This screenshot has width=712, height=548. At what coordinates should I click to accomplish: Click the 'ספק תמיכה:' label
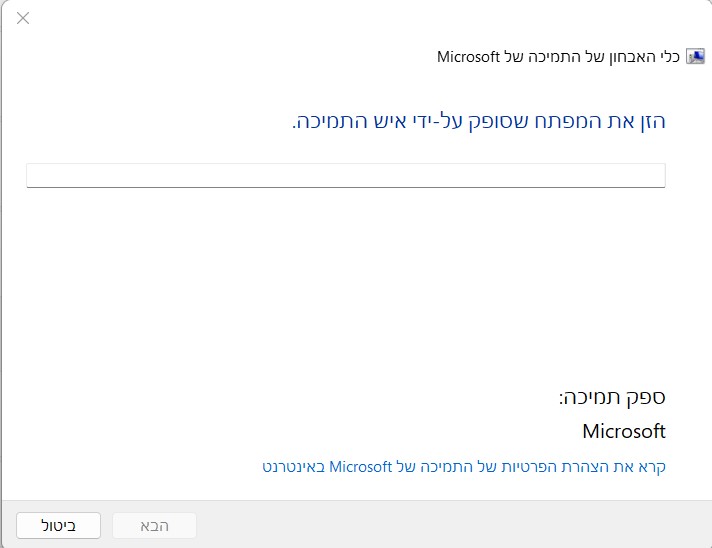tap(612, 396)
